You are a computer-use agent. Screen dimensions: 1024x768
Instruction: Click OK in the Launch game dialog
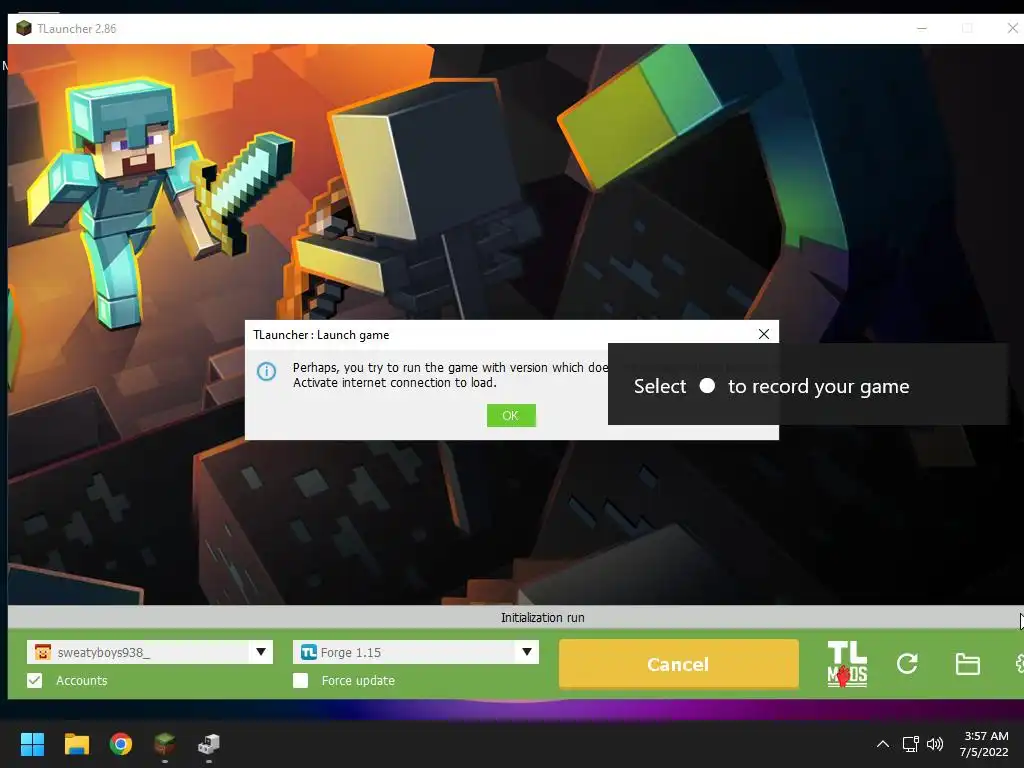click(x=511, y=415)
